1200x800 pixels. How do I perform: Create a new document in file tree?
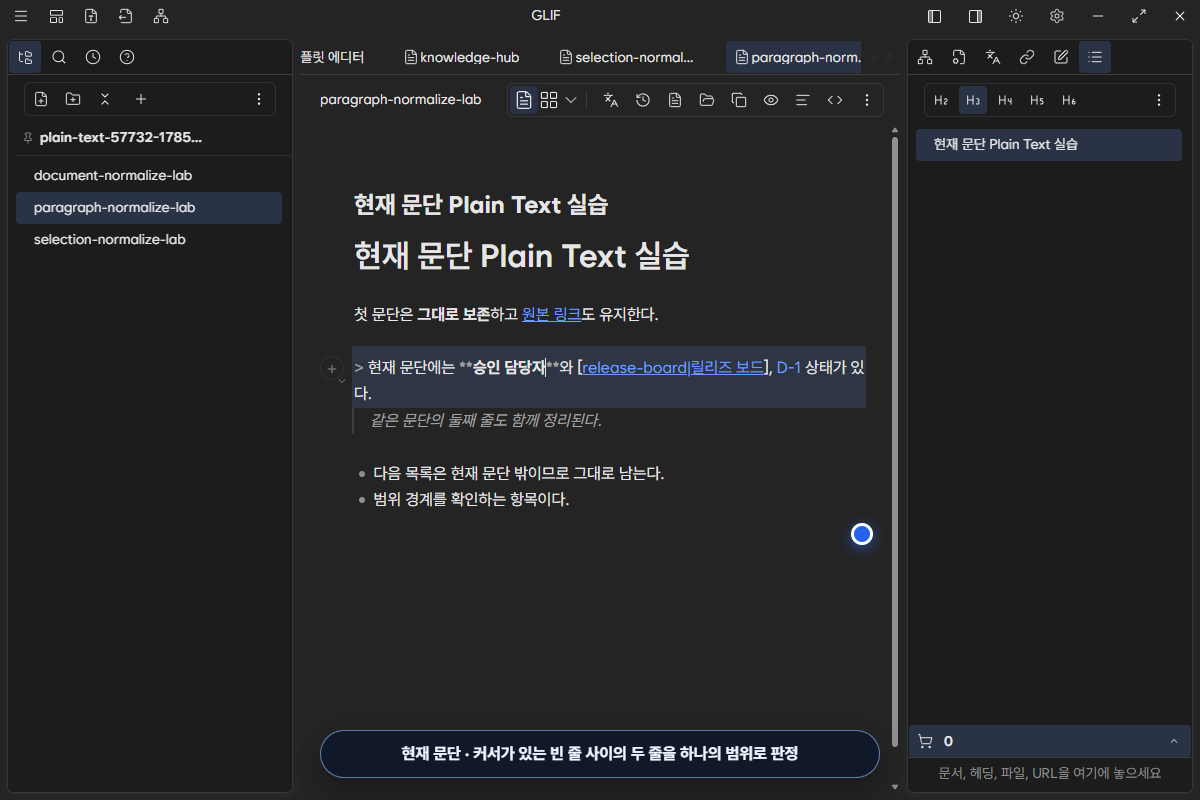pos(41,99)
